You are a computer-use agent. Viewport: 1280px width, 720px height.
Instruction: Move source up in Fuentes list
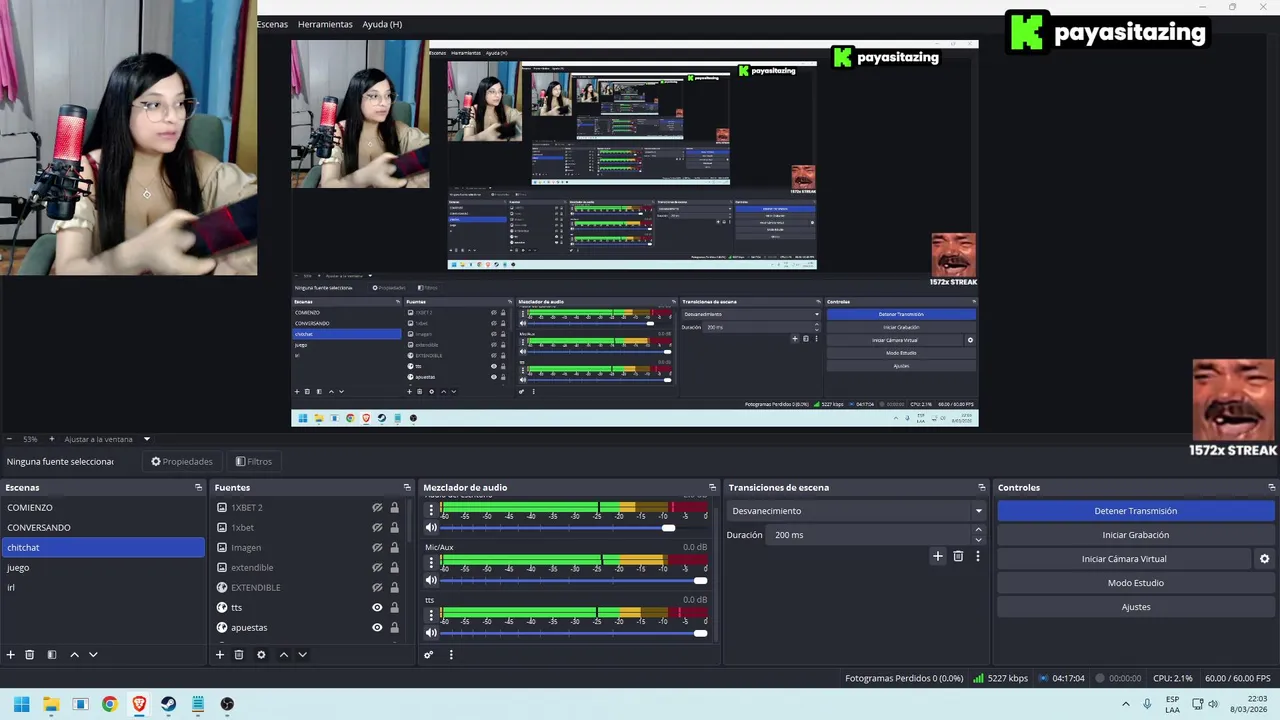click(283, 655)
